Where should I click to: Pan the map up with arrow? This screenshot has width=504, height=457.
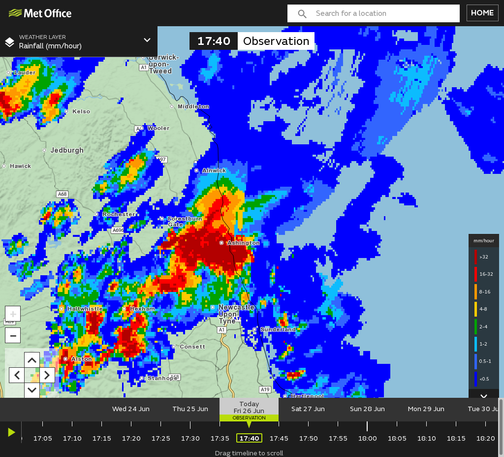(32, 360)
